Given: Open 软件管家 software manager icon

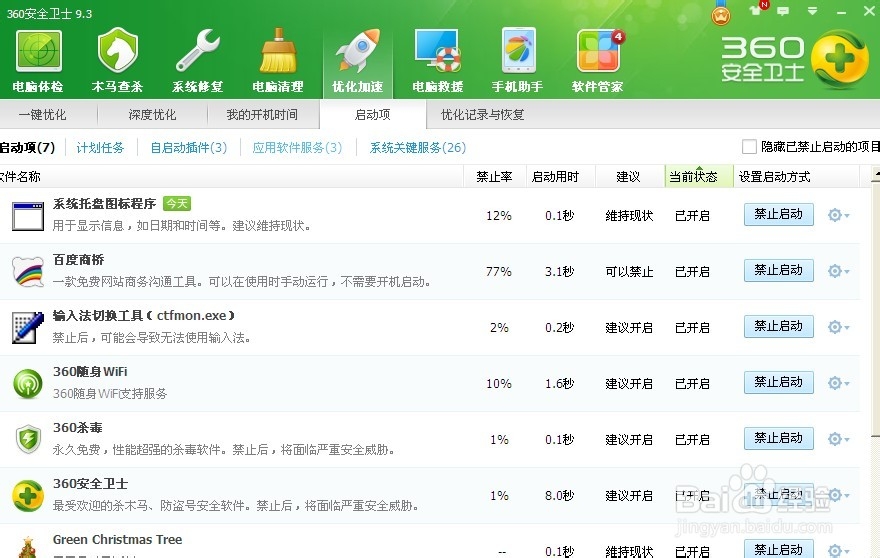Looking at the screenshot, I should pos(598,61).
